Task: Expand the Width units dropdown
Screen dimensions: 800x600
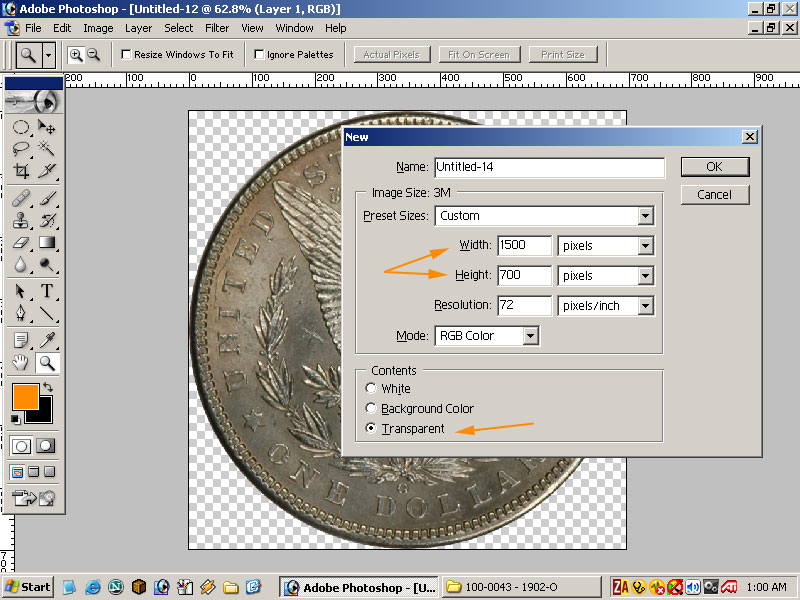Action: coord(645,246)
